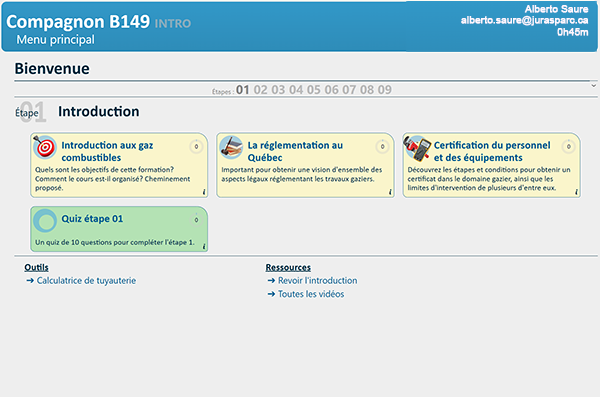600x397 pixels.
Task: Open the Introduction aux gaz combustibles lesson title
Action: (x=108, y=151)
